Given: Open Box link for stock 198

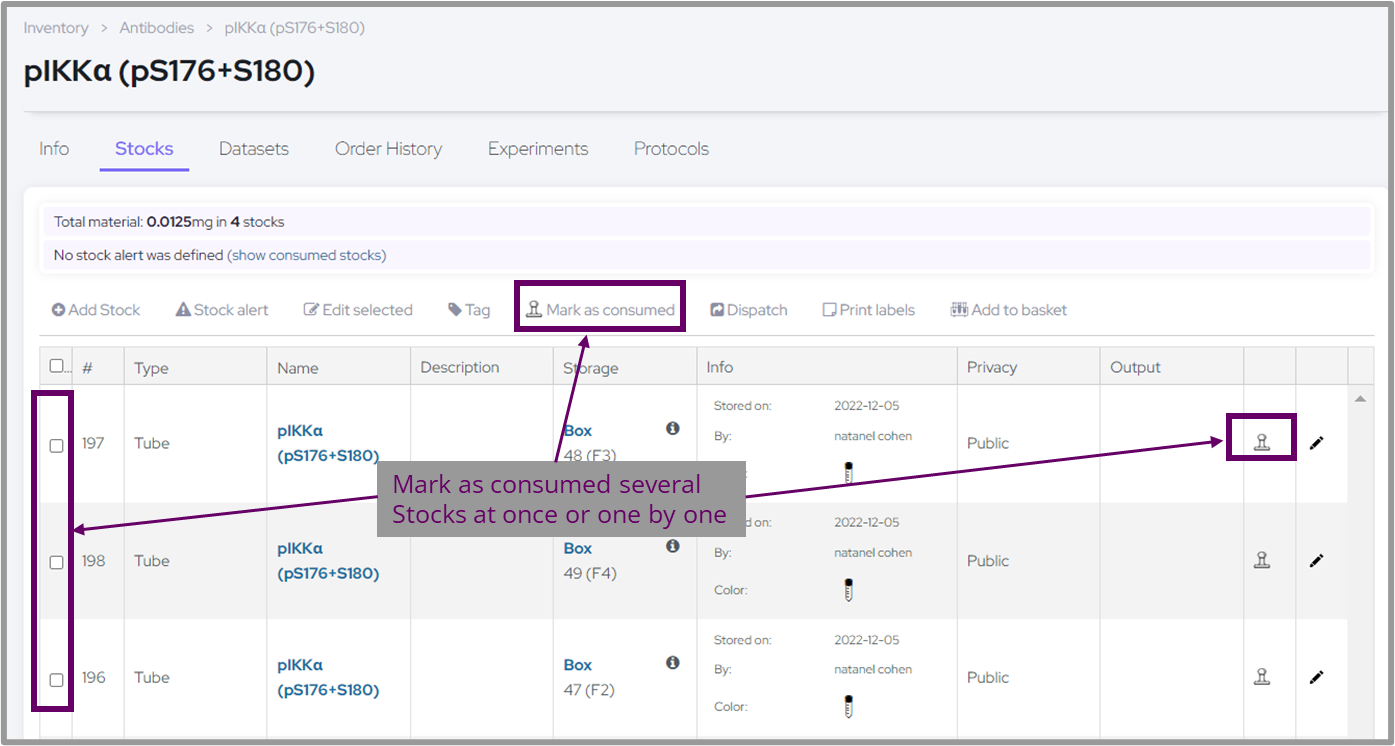Looking at the screenshot, I should (578, 548).
